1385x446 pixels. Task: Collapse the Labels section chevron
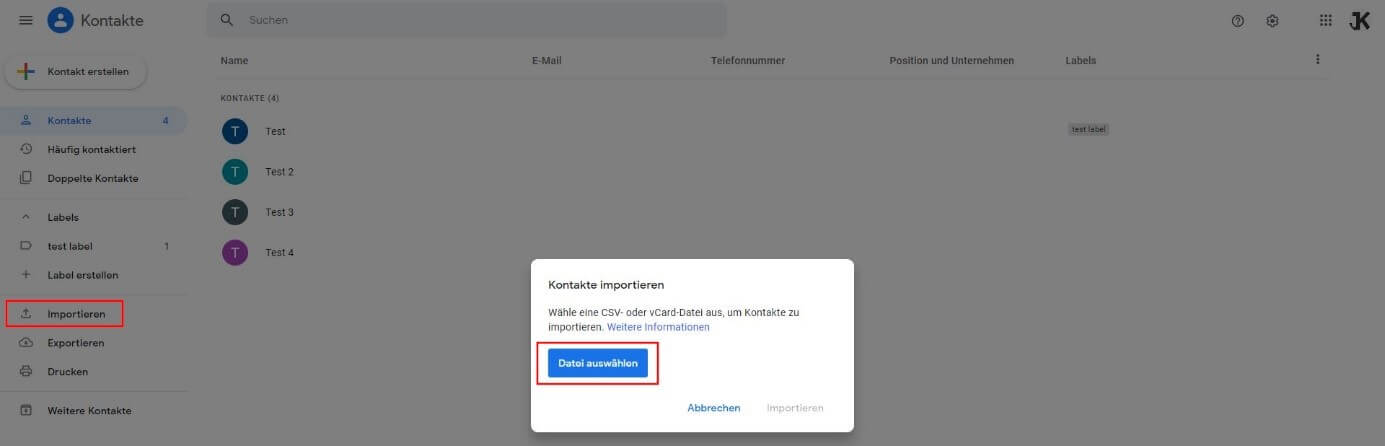tap(26, 217)
